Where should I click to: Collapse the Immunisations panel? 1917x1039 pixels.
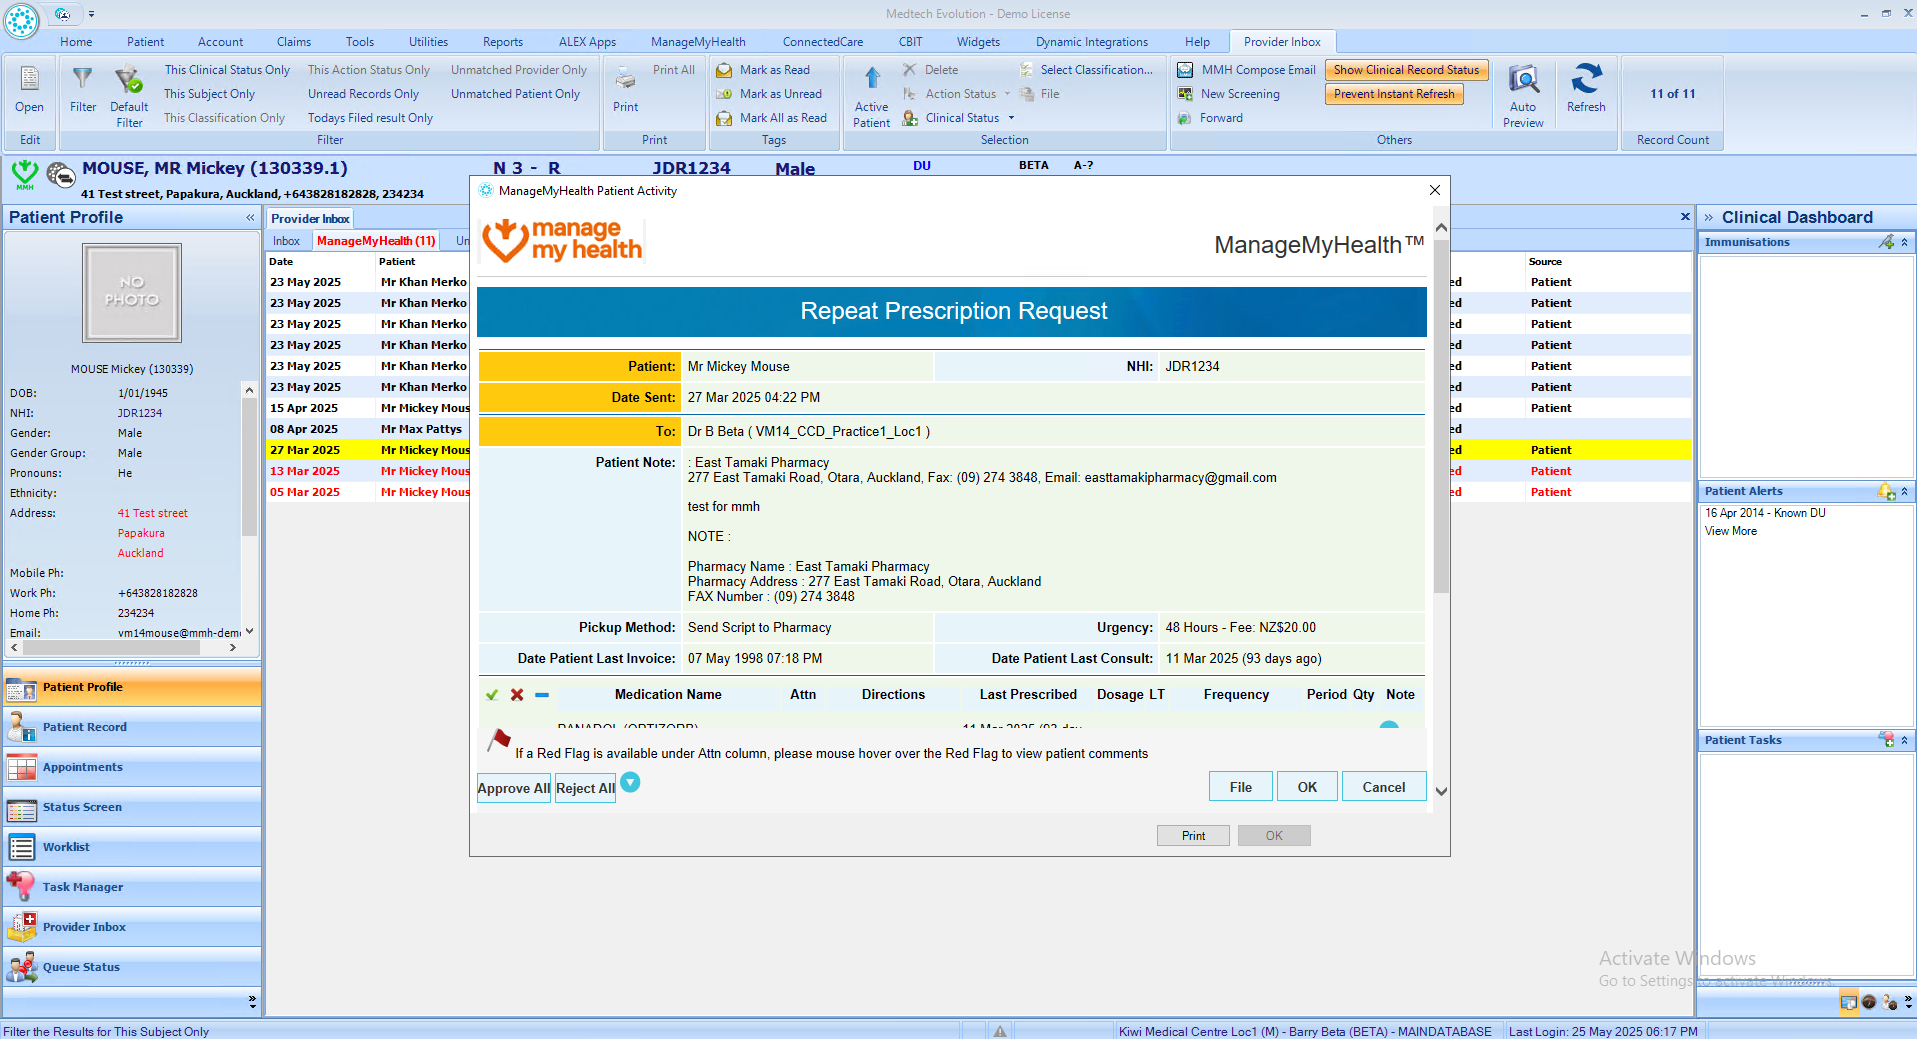click(1904, 242)
